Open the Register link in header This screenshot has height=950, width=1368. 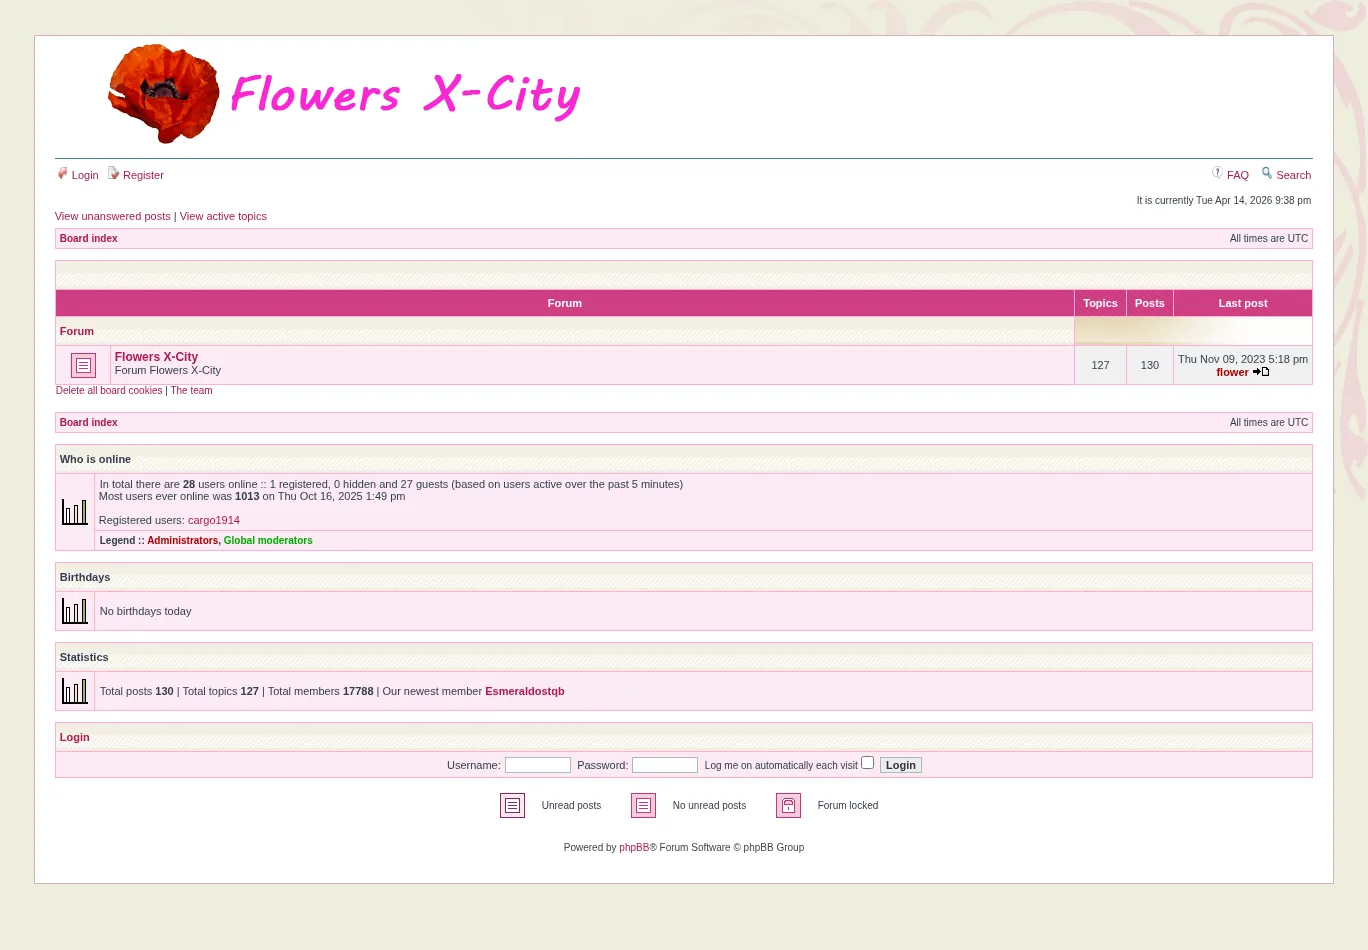[x=143, y=175]
